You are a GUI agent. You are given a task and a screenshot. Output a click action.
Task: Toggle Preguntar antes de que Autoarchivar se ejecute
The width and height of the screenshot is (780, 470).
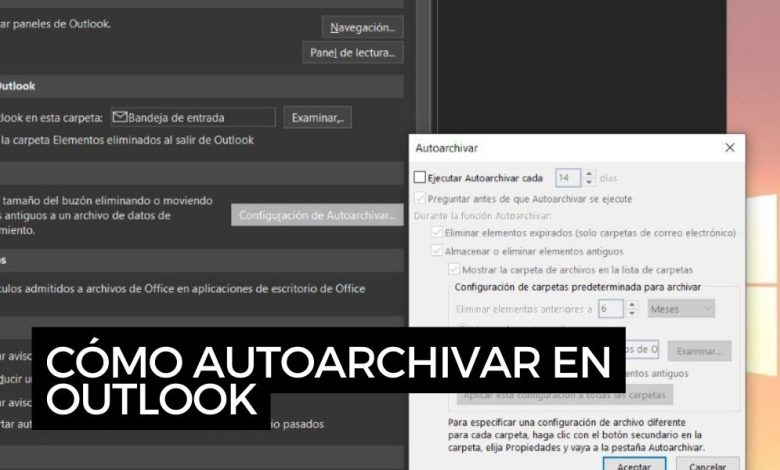click(420, 198)
